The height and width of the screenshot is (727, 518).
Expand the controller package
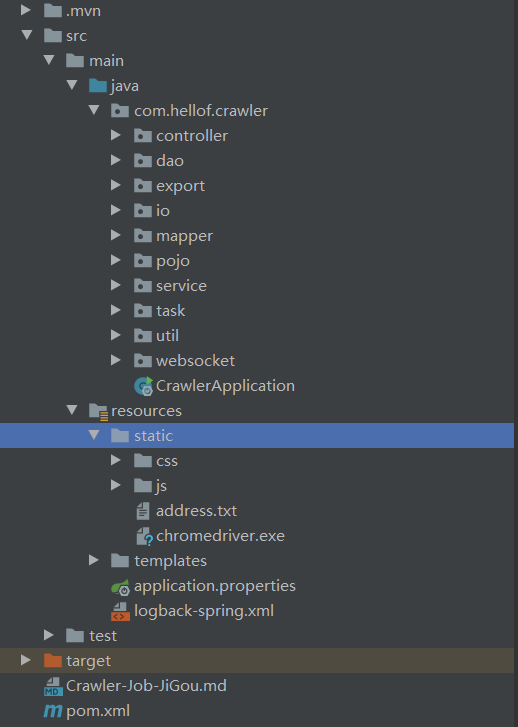116,135
